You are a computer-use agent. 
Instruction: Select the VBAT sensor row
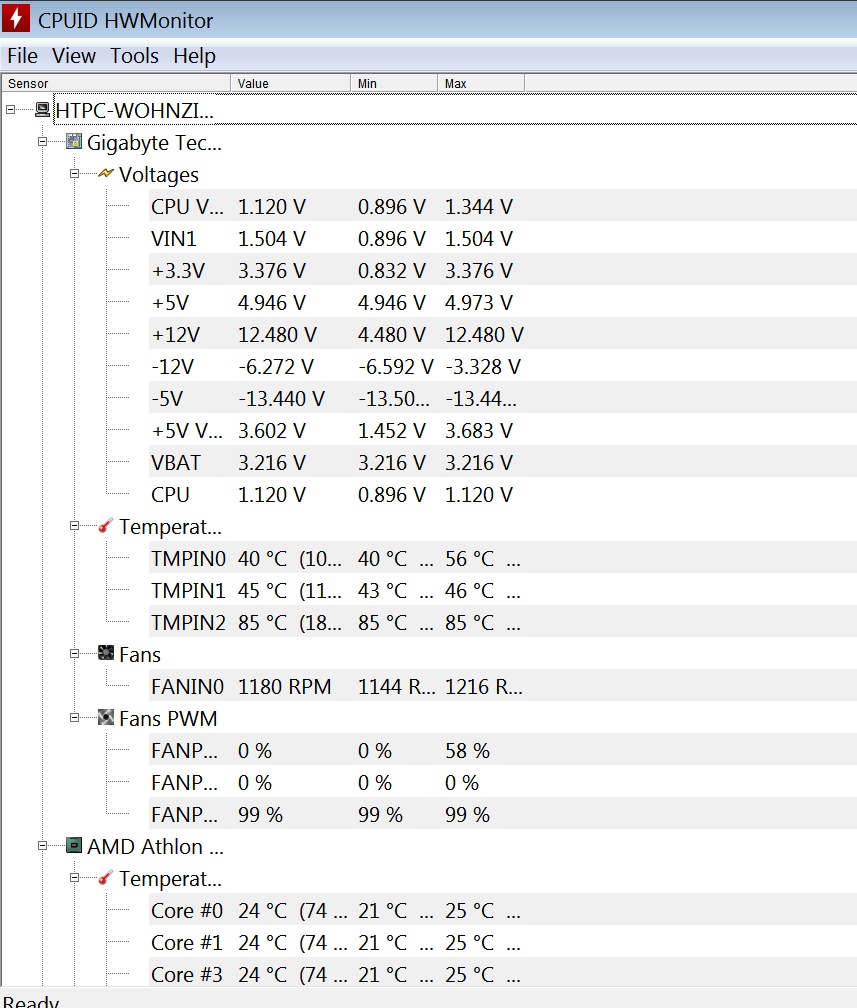(x=502, y=463)
